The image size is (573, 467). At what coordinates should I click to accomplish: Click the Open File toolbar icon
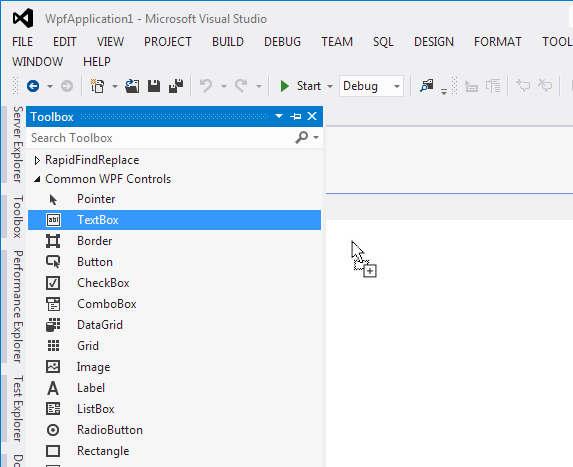132,86
